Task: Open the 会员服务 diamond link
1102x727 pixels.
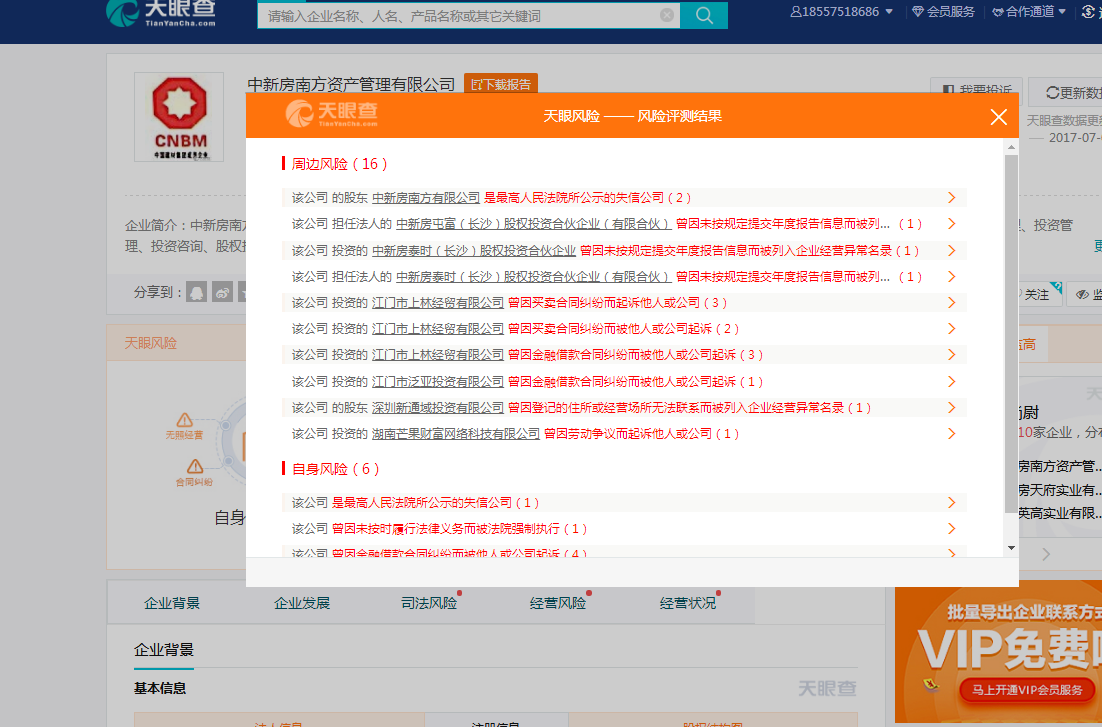Action: [x=943, y=12]
